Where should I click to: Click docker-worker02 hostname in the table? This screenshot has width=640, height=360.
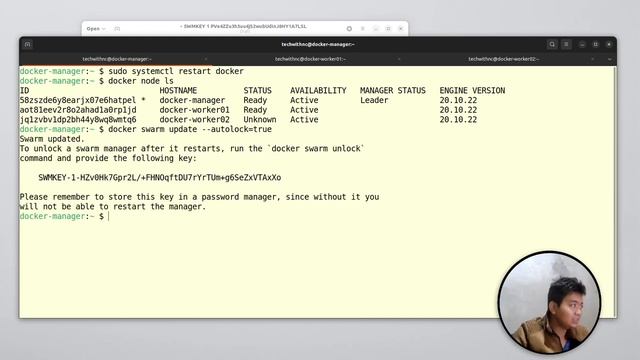point(194,120)
